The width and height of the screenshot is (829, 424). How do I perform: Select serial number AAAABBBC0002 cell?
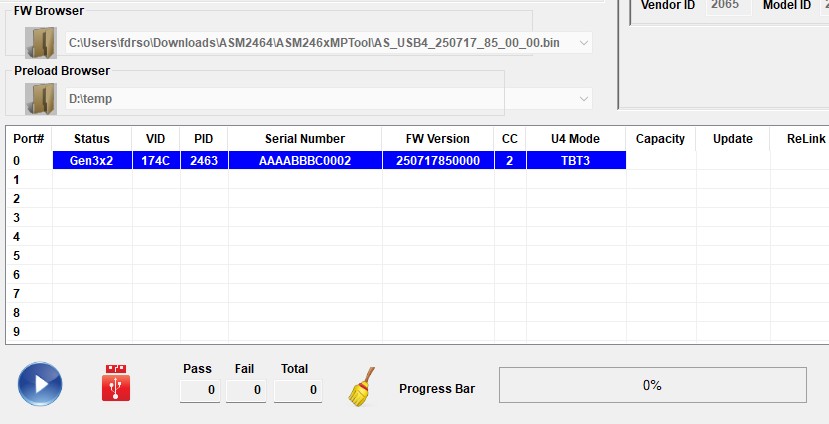(304, 160)
